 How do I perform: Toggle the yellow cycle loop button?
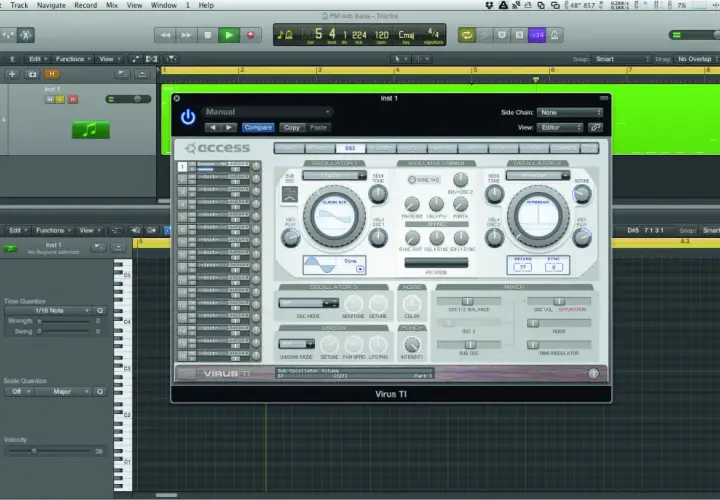tap(467, 35)
